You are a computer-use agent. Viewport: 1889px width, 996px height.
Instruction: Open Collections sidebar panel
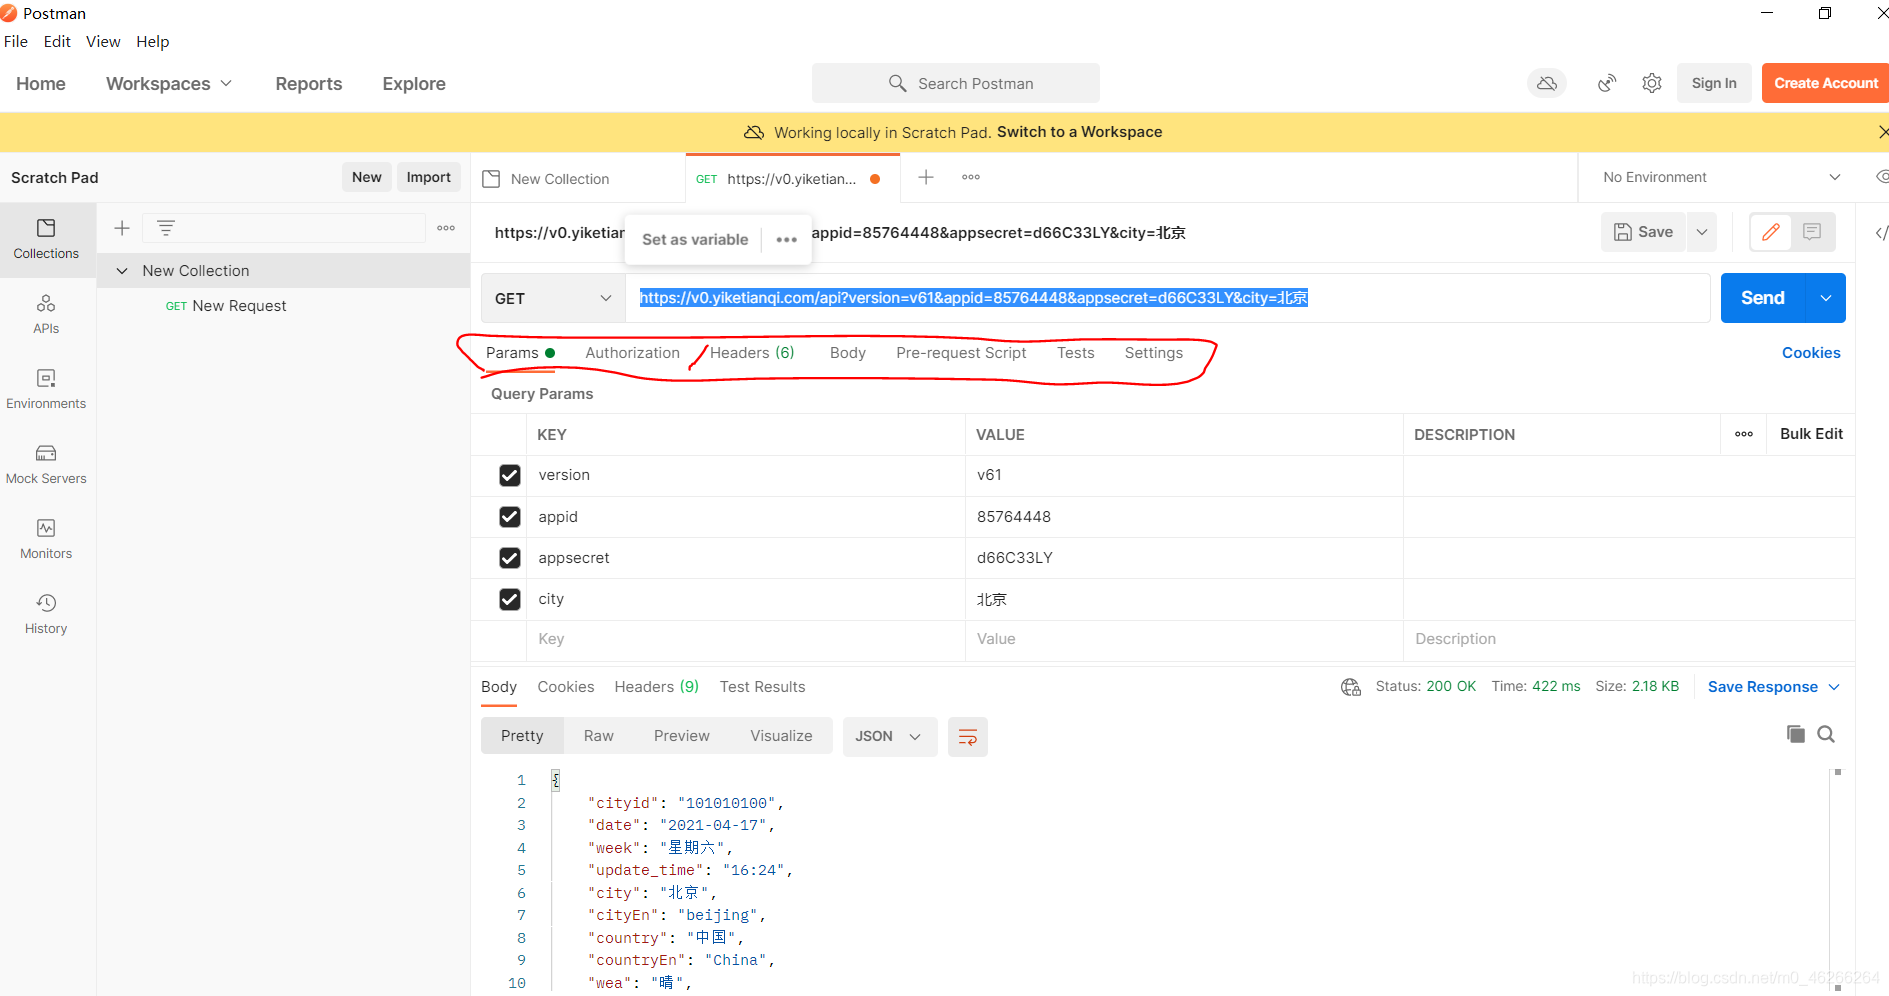click(46, 239)
